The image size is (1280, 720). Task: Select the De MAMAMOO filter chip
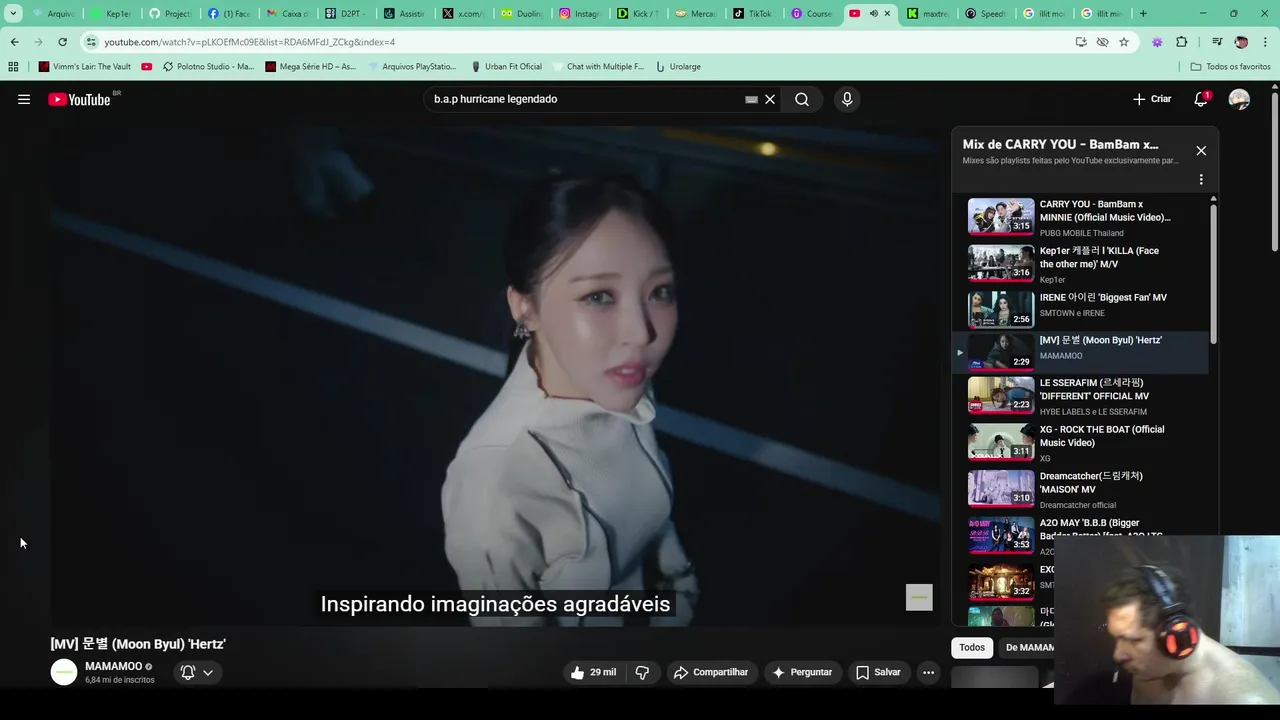point(1028,647)
